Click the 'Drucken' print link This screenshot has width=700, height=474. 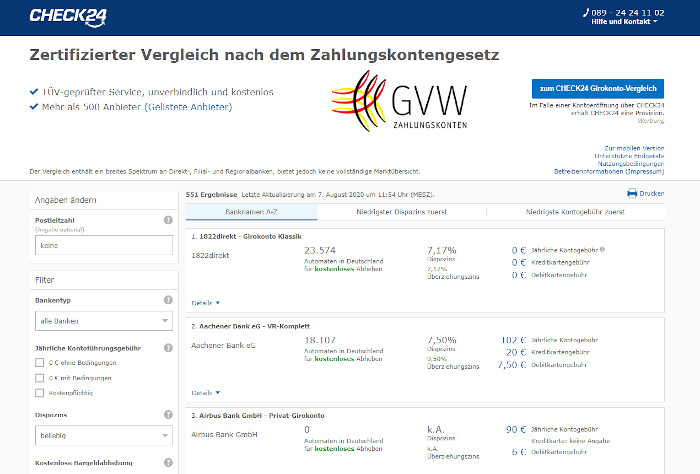[x=651, y=193]
